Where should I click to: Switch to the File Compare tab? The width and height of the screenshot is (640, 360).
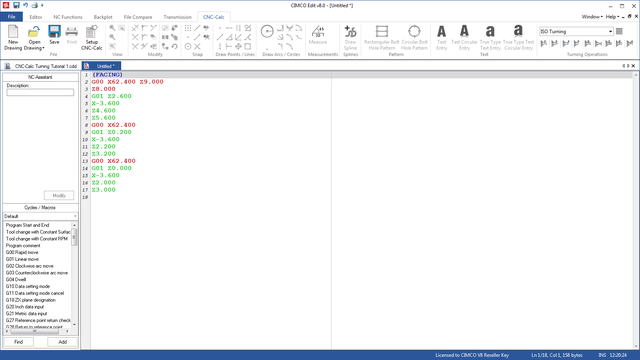pyautogui.click(x=138, y=17)
